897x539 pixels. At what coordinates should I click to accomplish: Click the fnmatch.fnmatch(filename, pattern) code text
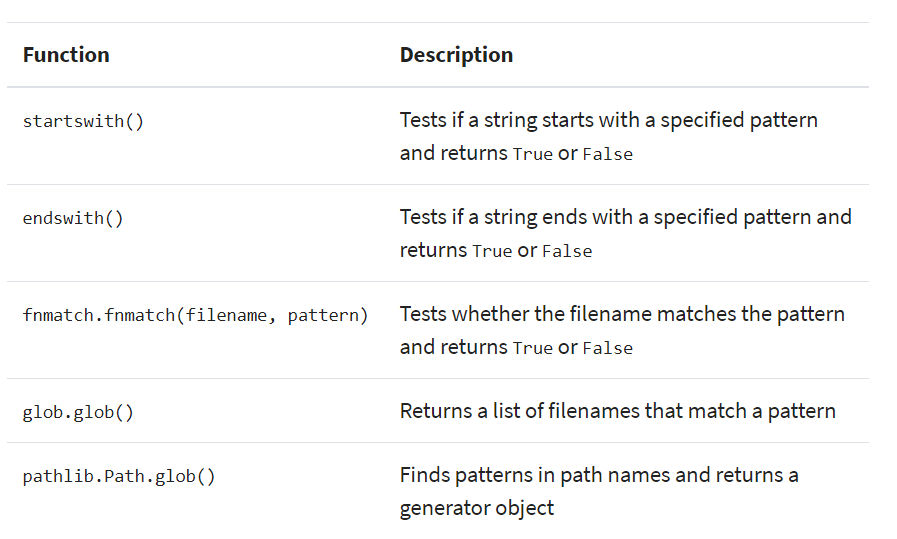[x=195, y=315]
